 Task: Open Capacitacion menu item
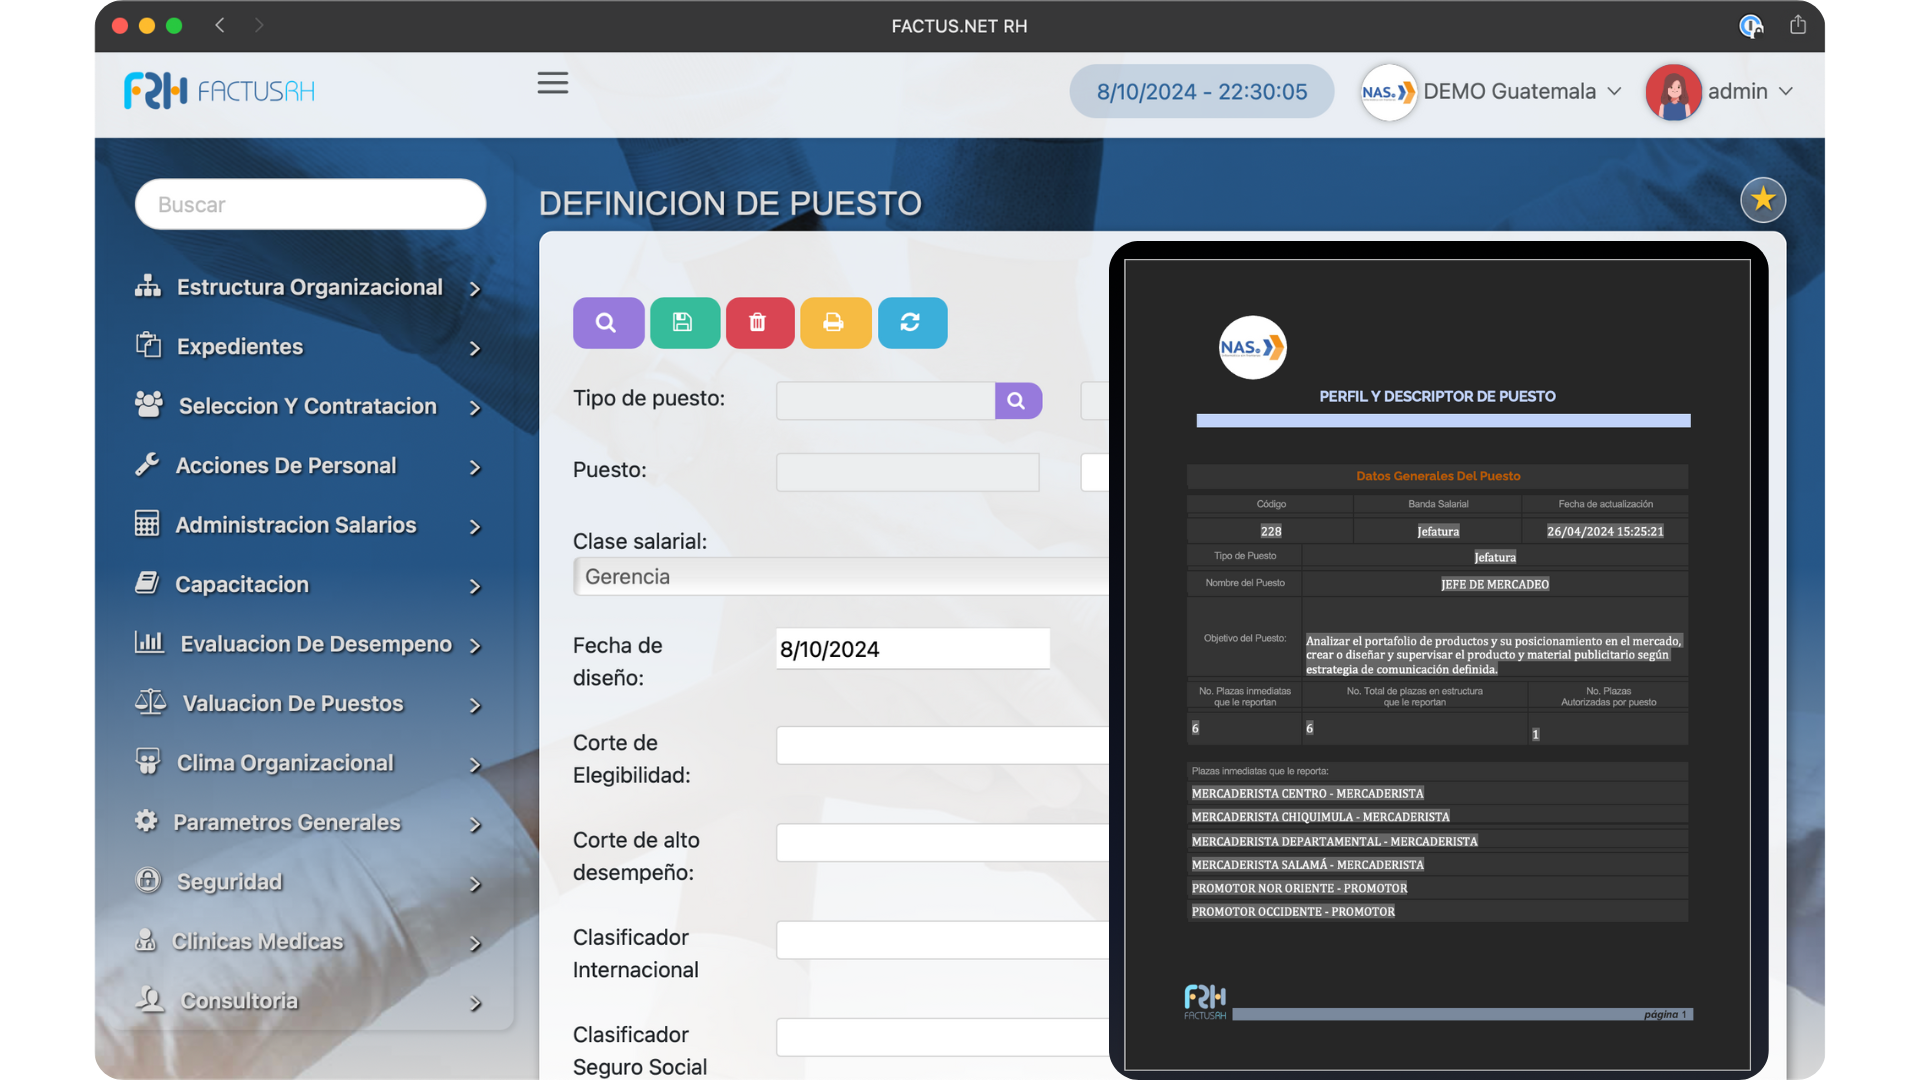click(242, 585)
